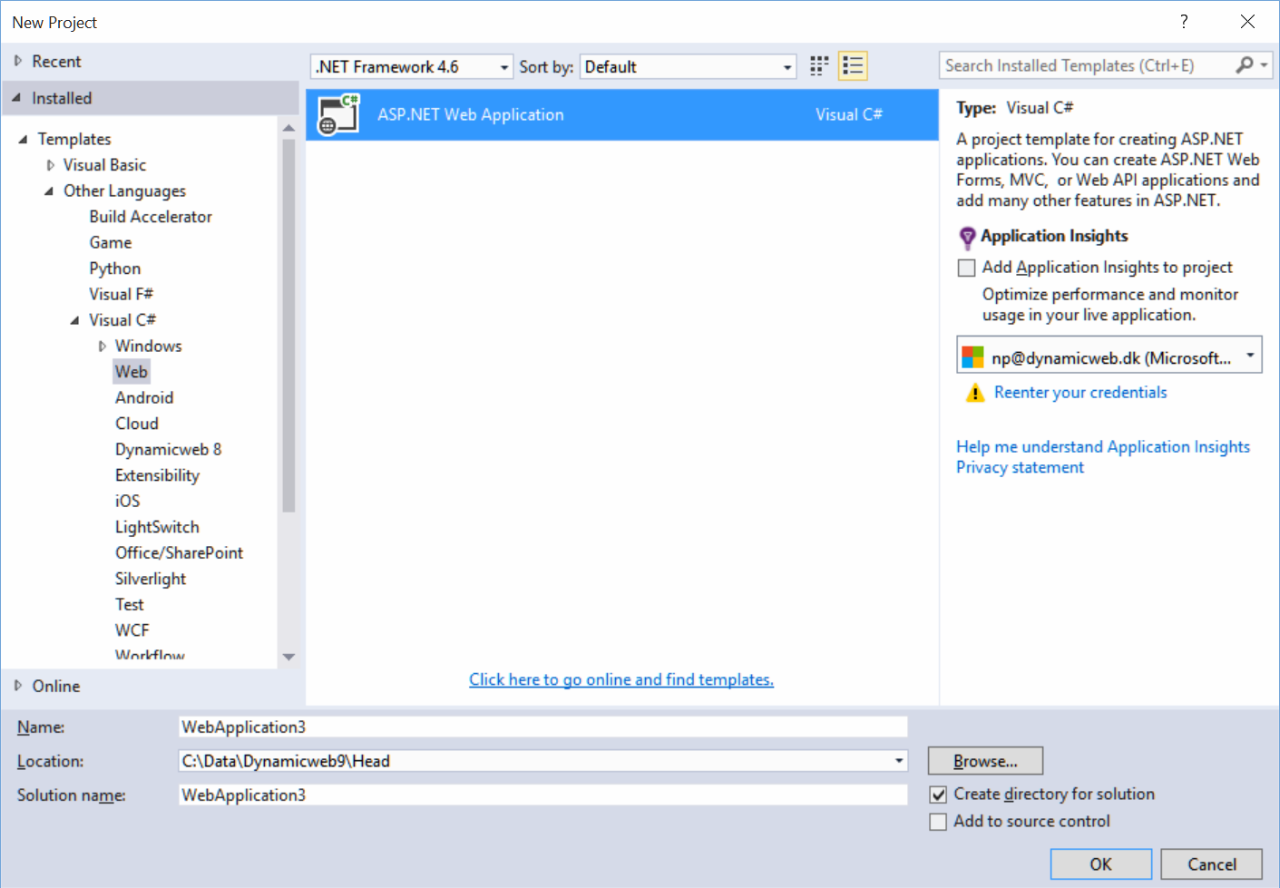
Task: Uncheck Create directory for solution
Action: [x=938, y=795]
